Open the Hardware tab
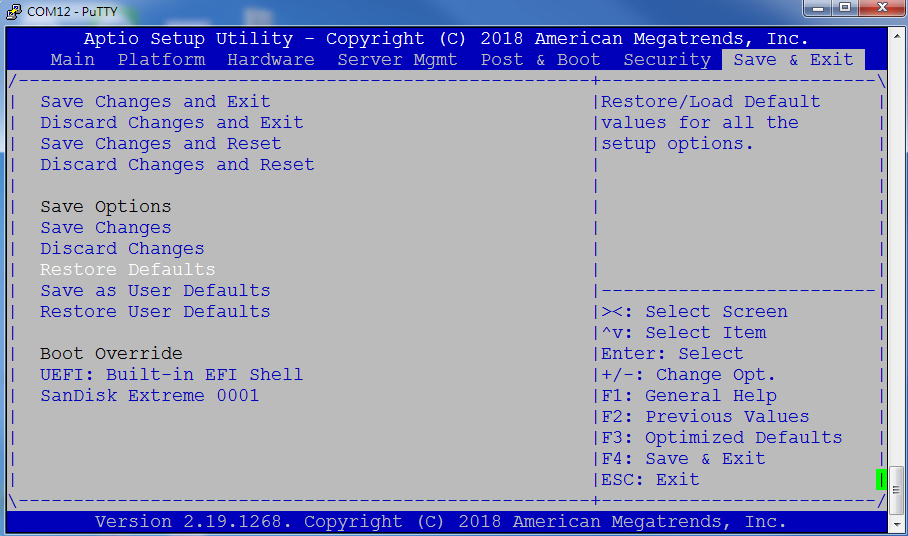The height and width of the screenshot is (536, 908). pyautogui.click(x=270, y=60)
